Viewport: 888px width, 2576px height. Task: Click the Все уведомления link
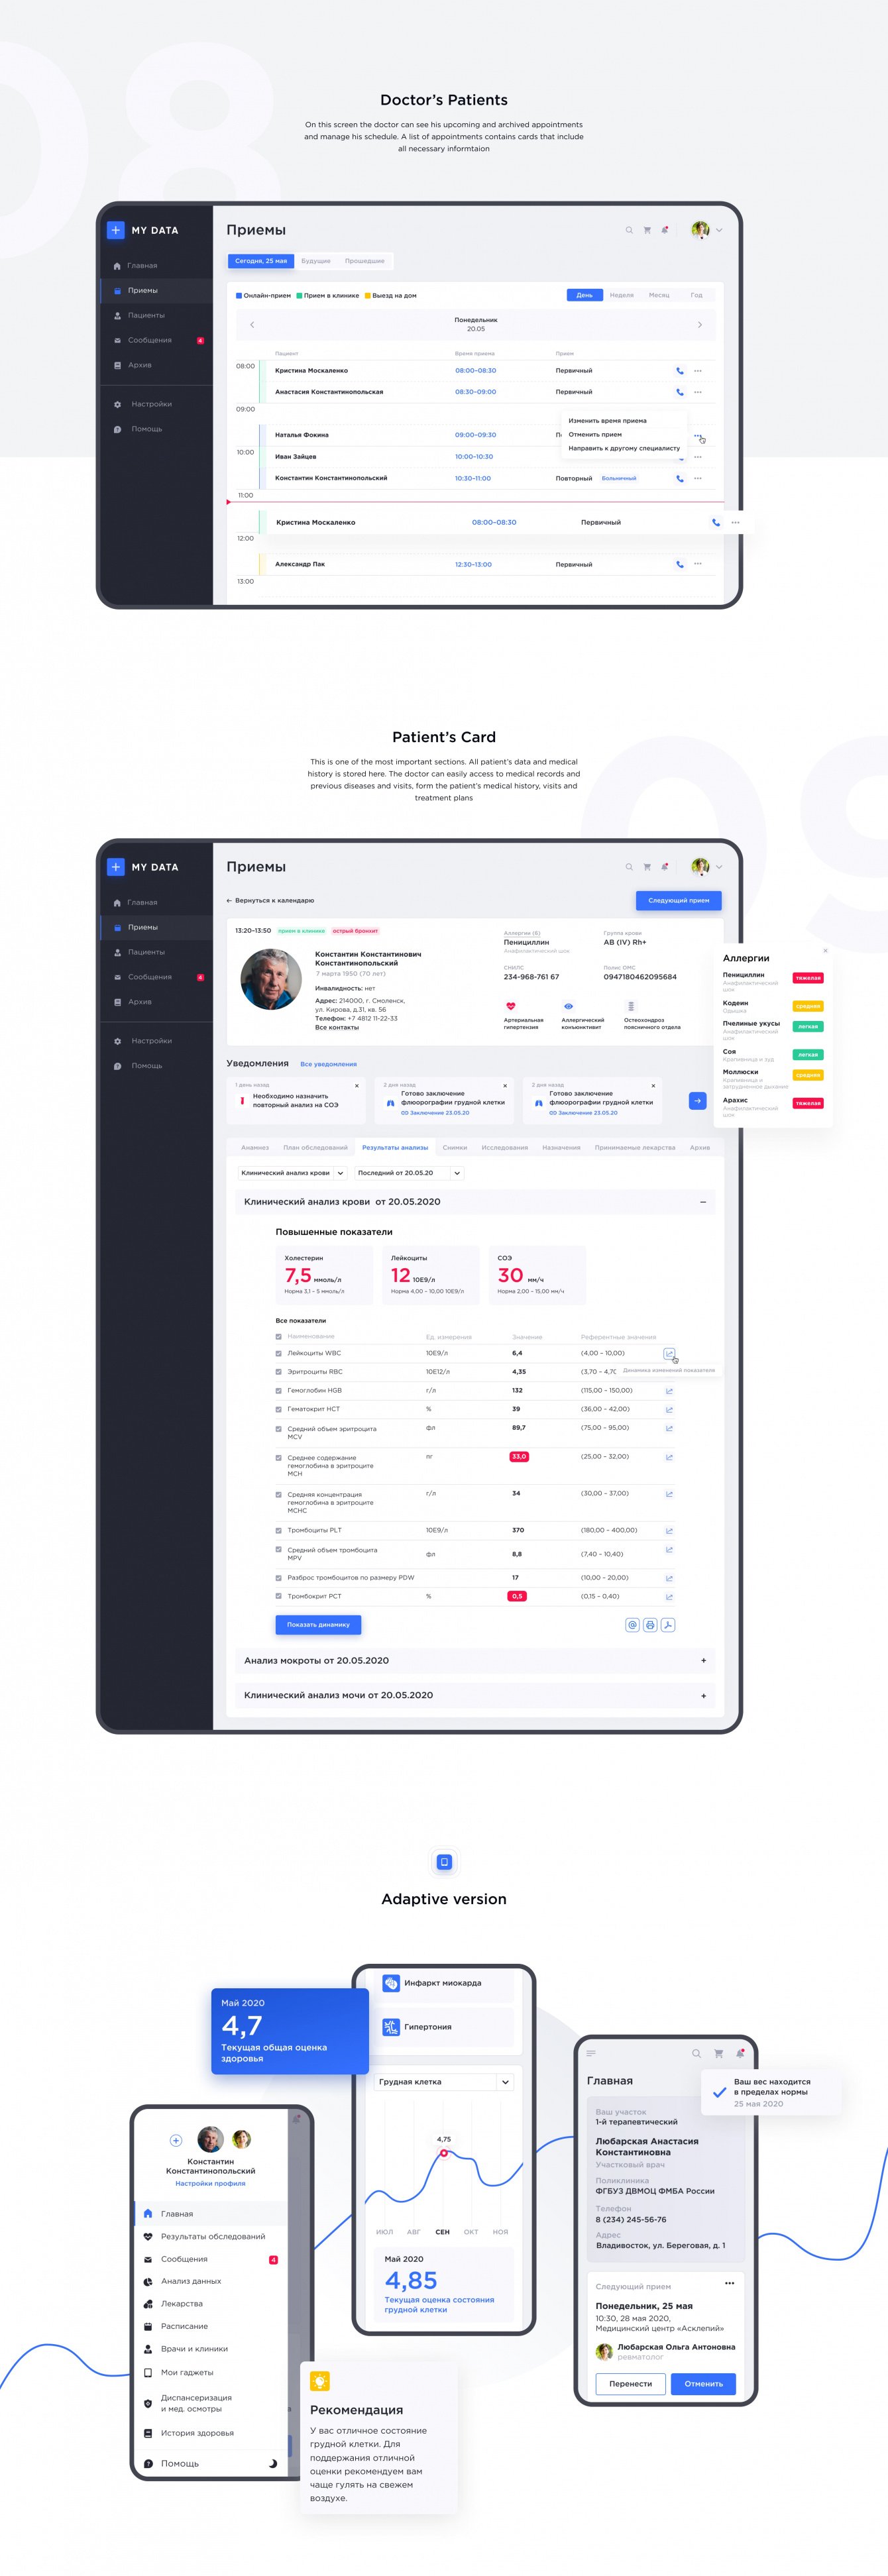coord(328,1064)
